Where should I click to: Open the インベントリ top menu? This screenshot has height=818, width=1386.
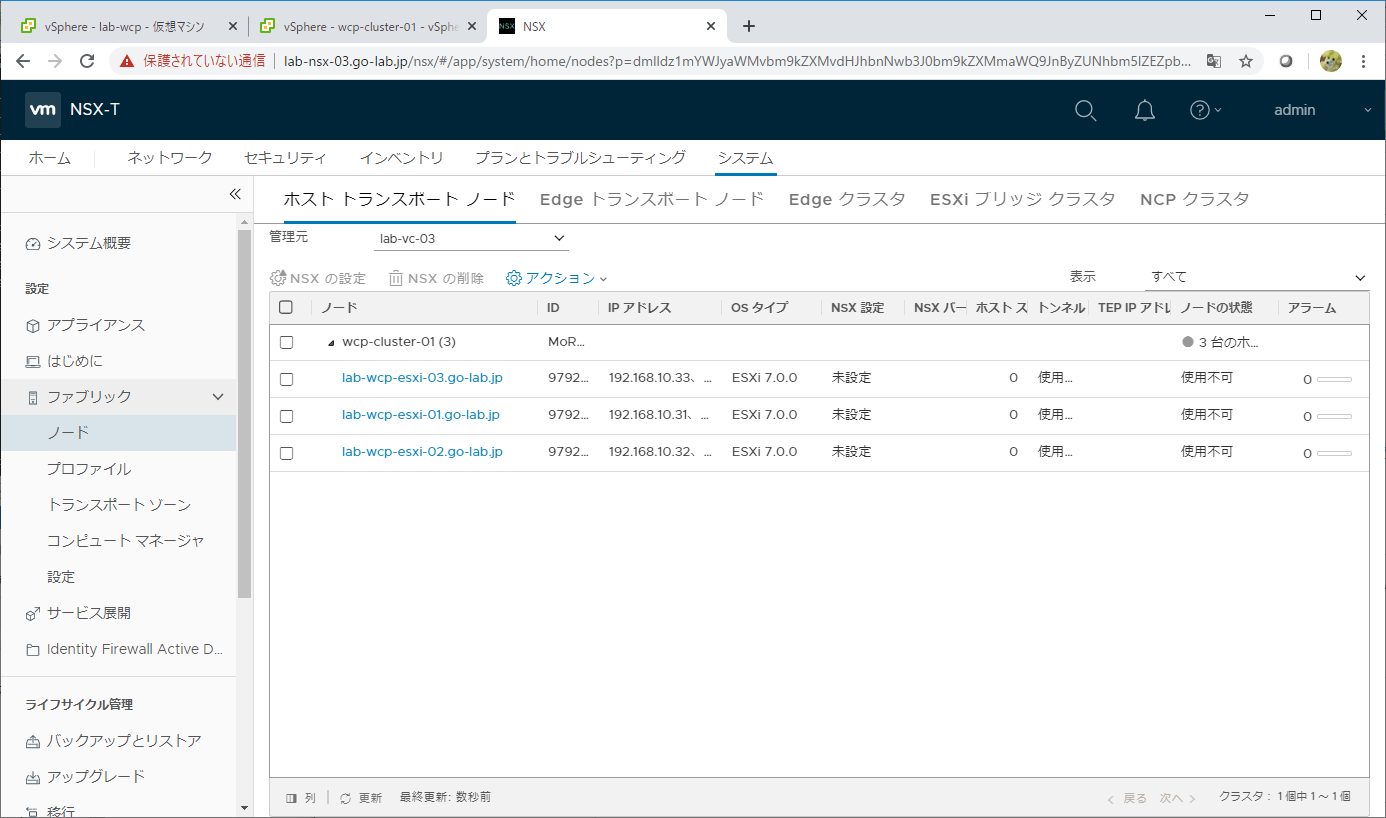[401, 158]
